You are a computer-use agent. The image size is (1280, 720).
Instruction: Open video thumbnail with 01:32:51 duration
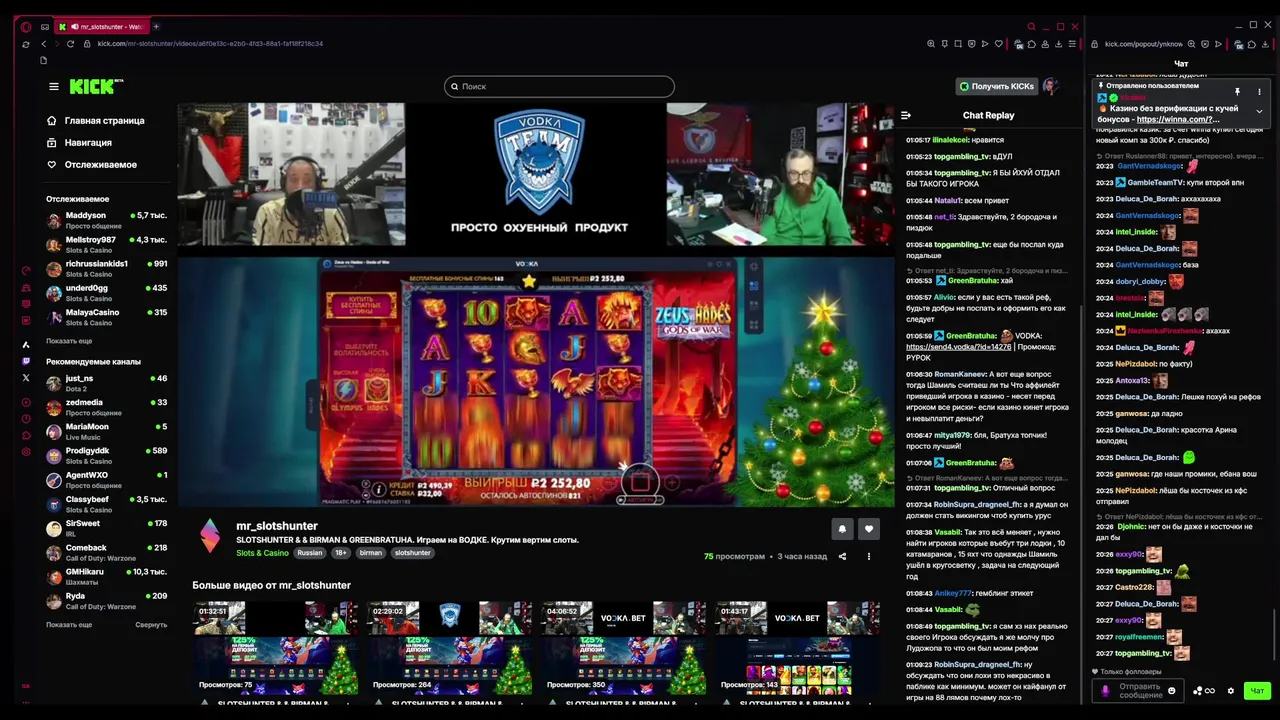pos(275,647)
